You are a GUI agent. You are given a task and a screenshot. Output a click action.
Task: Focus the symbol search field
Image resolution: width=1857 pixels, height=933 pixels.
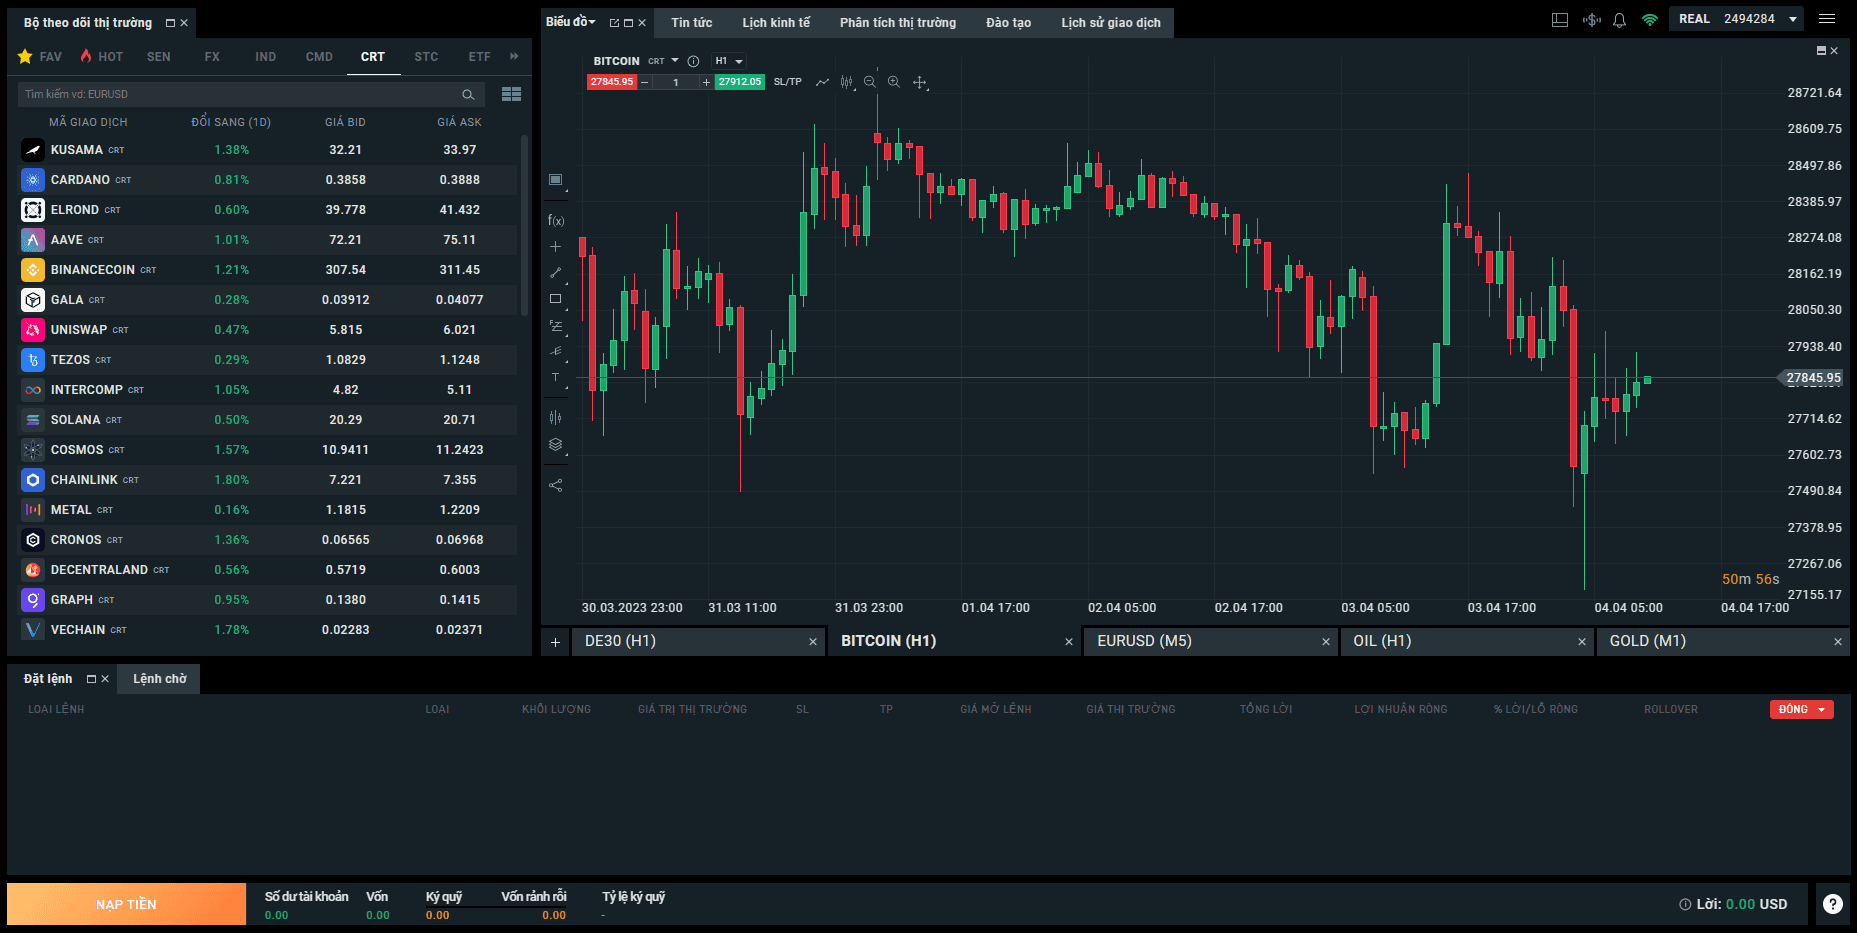(250, 94)
